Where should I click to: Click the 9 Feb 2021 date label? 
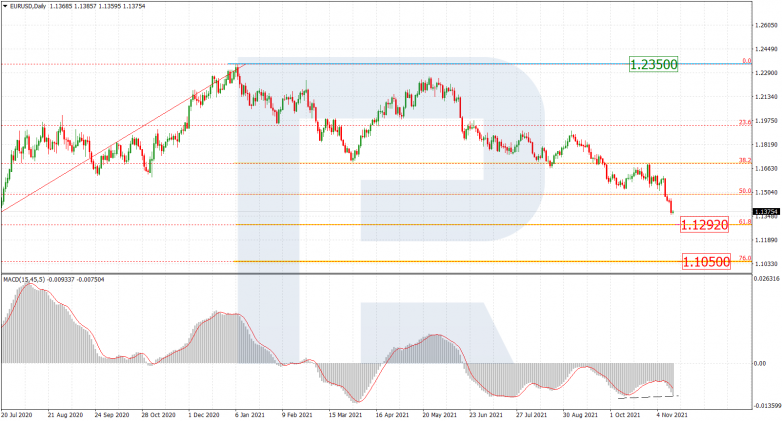click(x=297, y=415)
